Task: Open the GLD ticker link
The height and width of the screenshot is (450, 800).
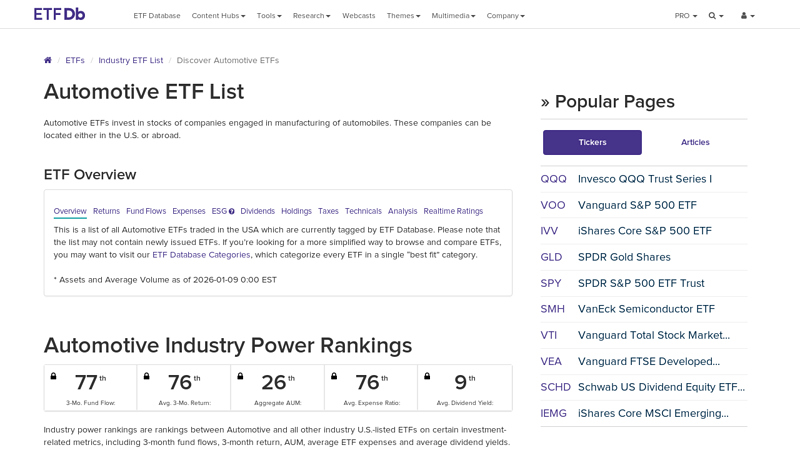Action: (551, 257)
